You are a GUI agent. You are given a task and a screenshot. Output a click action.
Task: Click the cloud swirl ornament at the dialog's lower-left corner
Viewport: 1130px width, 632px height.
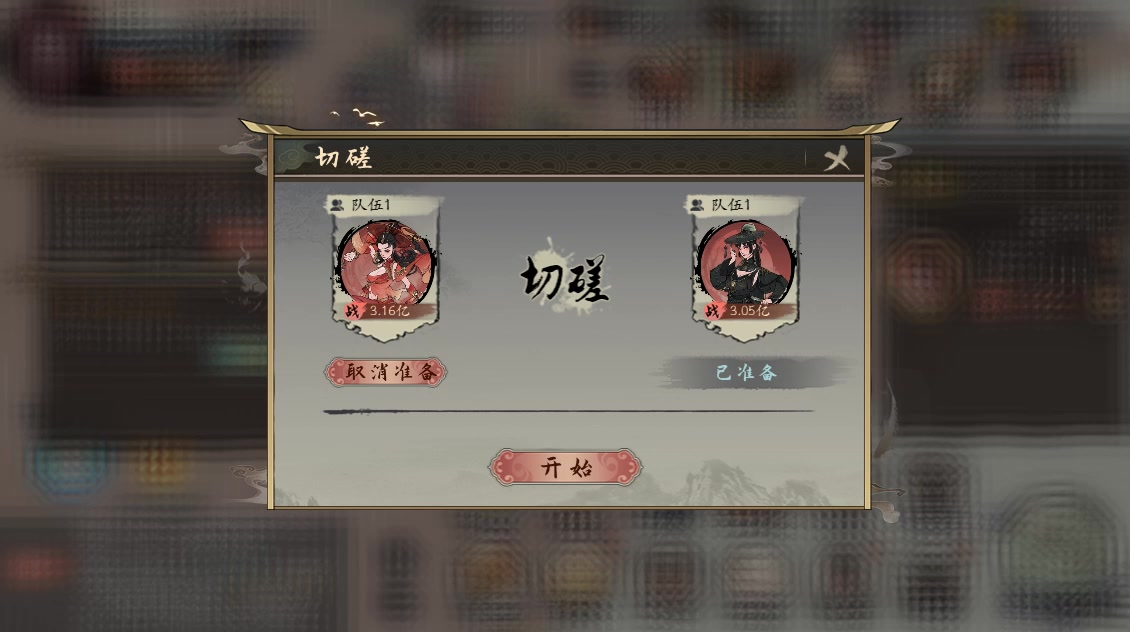[x=249, y=482]
